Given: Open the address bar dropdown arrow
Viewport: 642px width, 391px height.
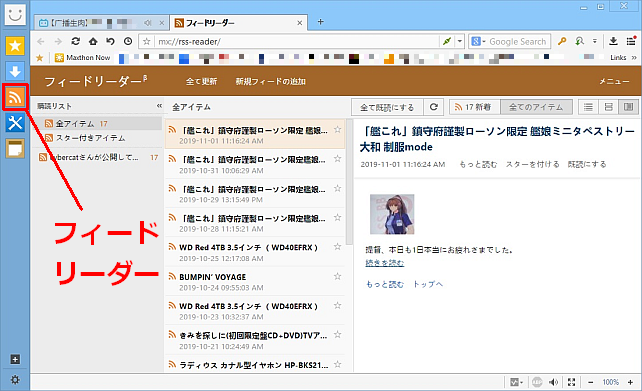Looking at the screenshot, I should point(459,41).
